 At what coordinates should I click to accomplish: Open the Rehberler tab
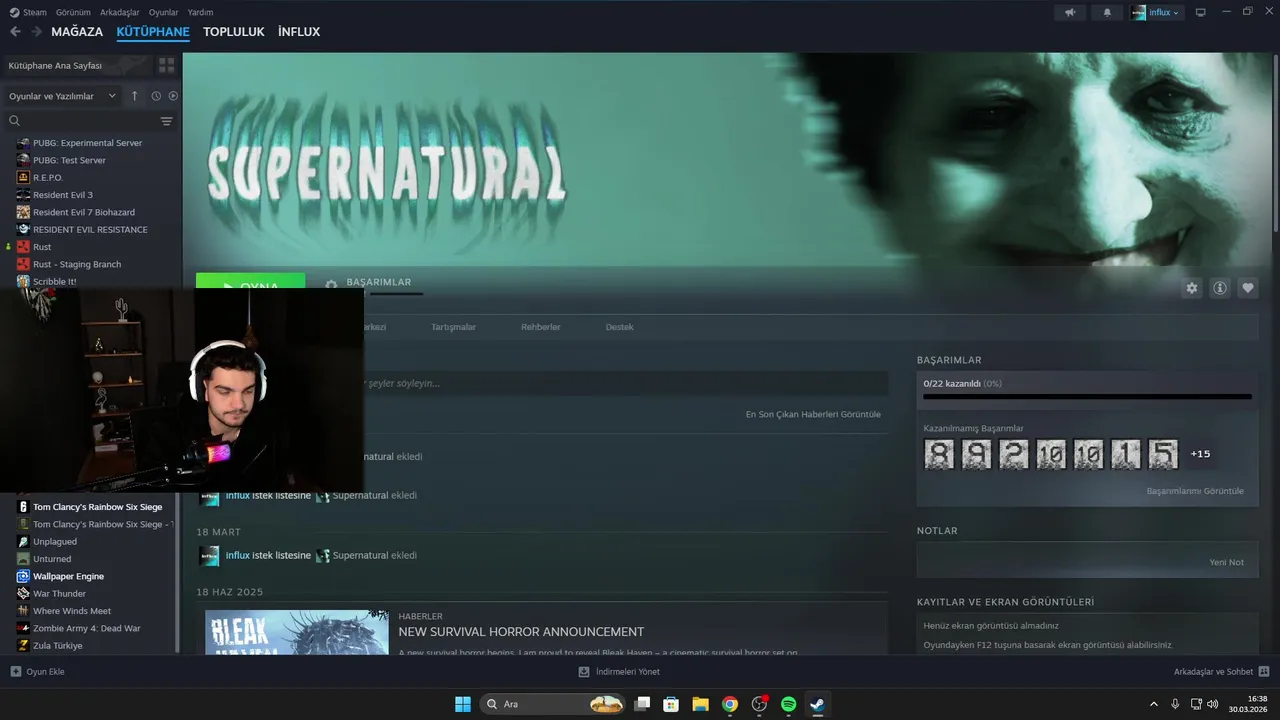click(x=541, y=327)
